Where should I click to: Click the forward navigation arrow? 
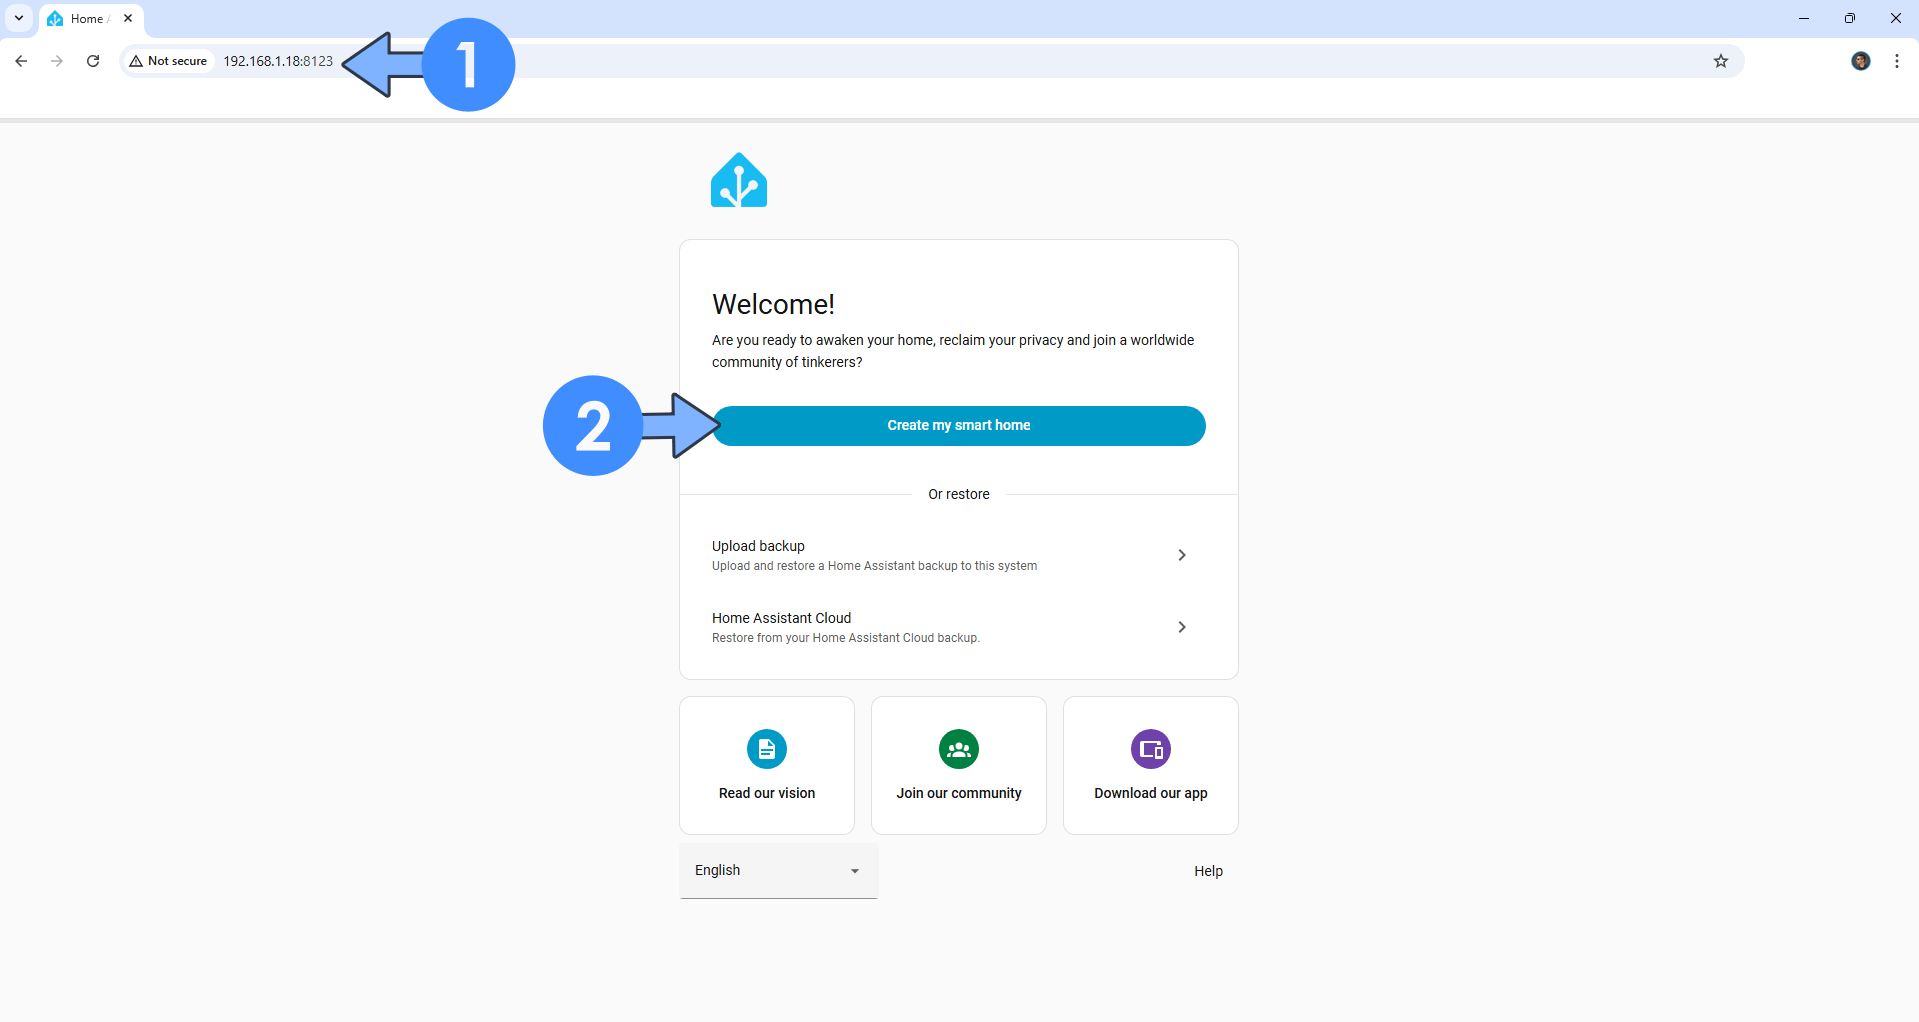(56, 61)
